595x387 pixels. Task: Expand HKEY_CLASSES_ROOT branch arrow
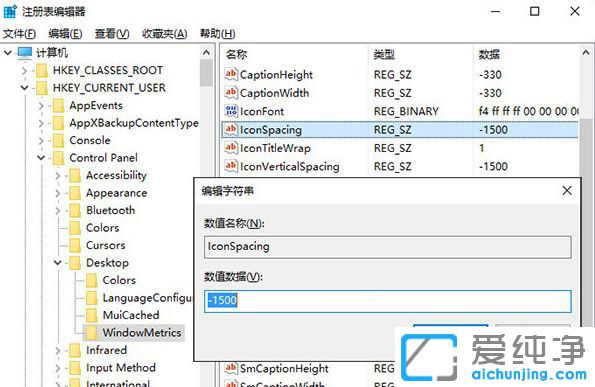(24, 71)
